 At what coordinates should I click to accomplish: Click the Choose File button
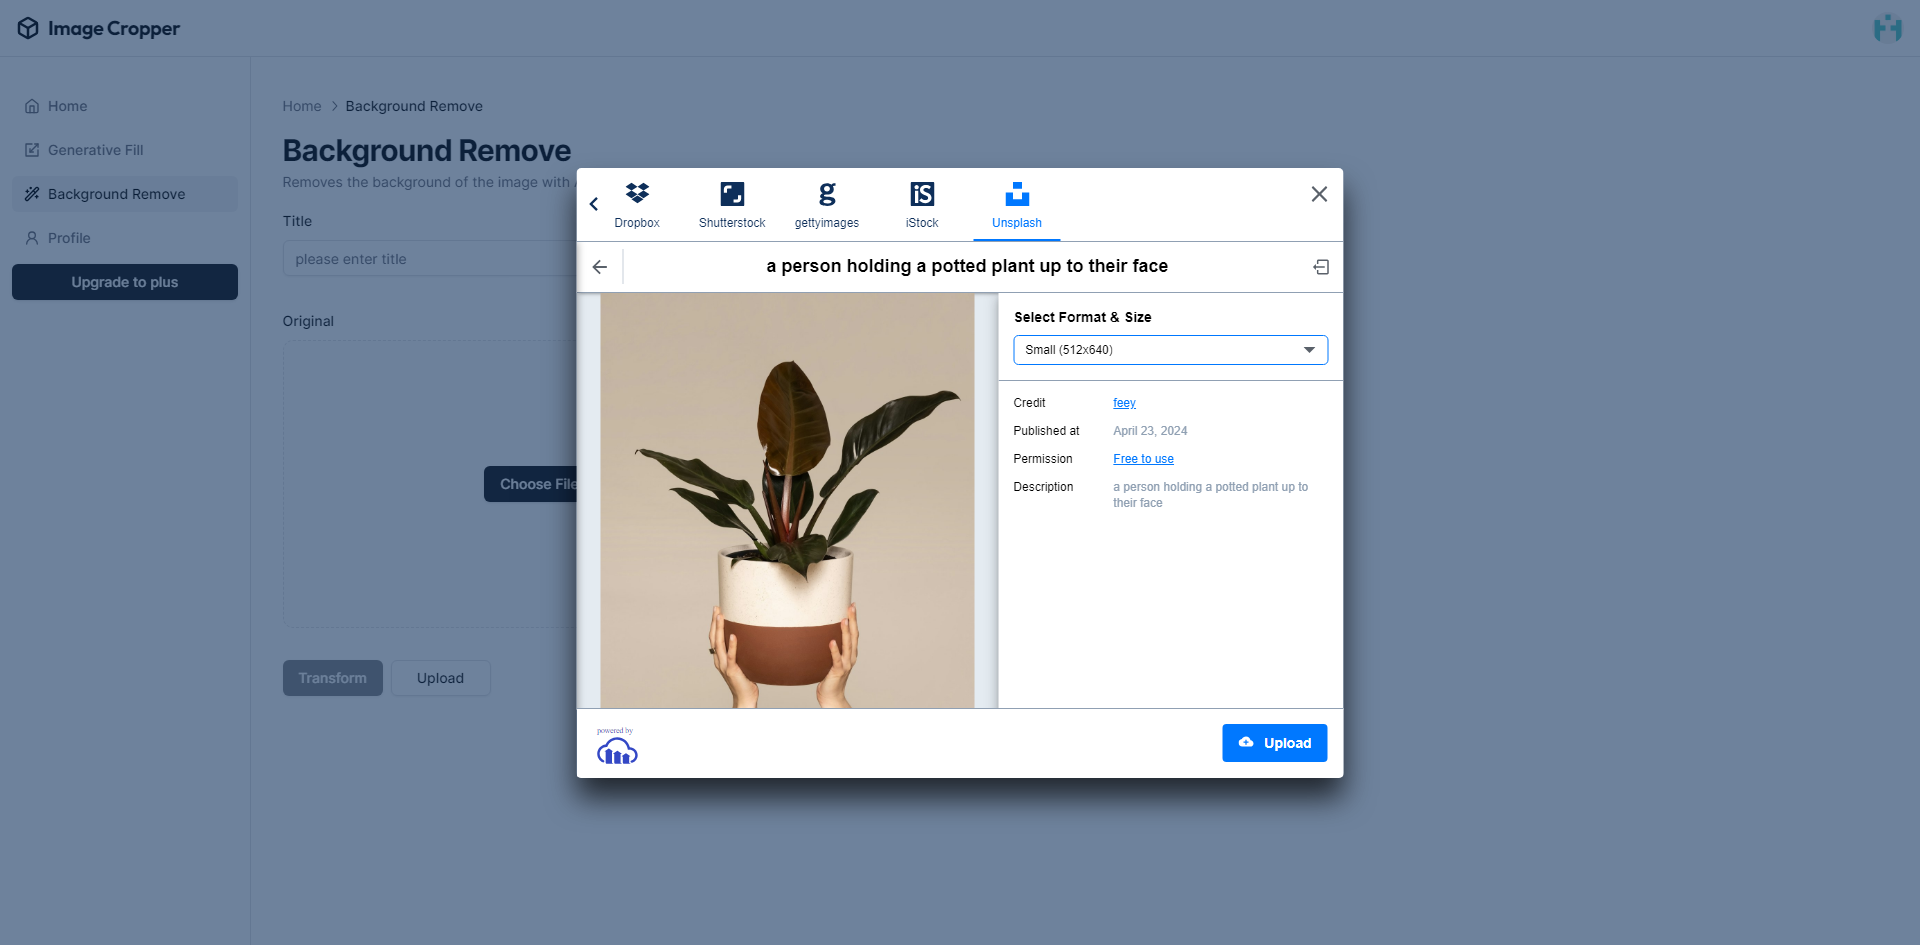[531, 484]
